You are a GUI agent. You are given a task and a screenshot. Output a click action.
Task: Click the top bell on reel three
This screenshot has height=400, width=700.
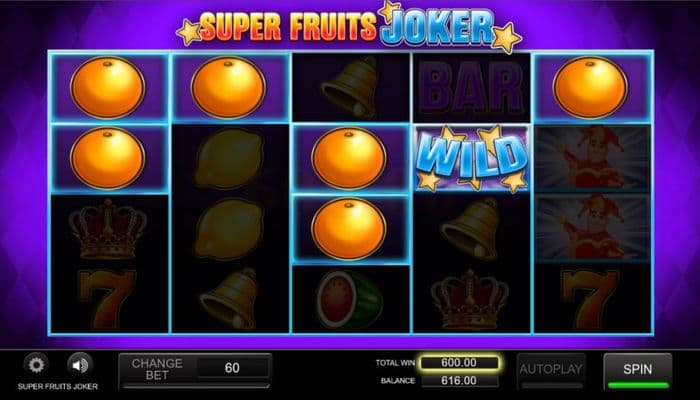tap(350, 88)
